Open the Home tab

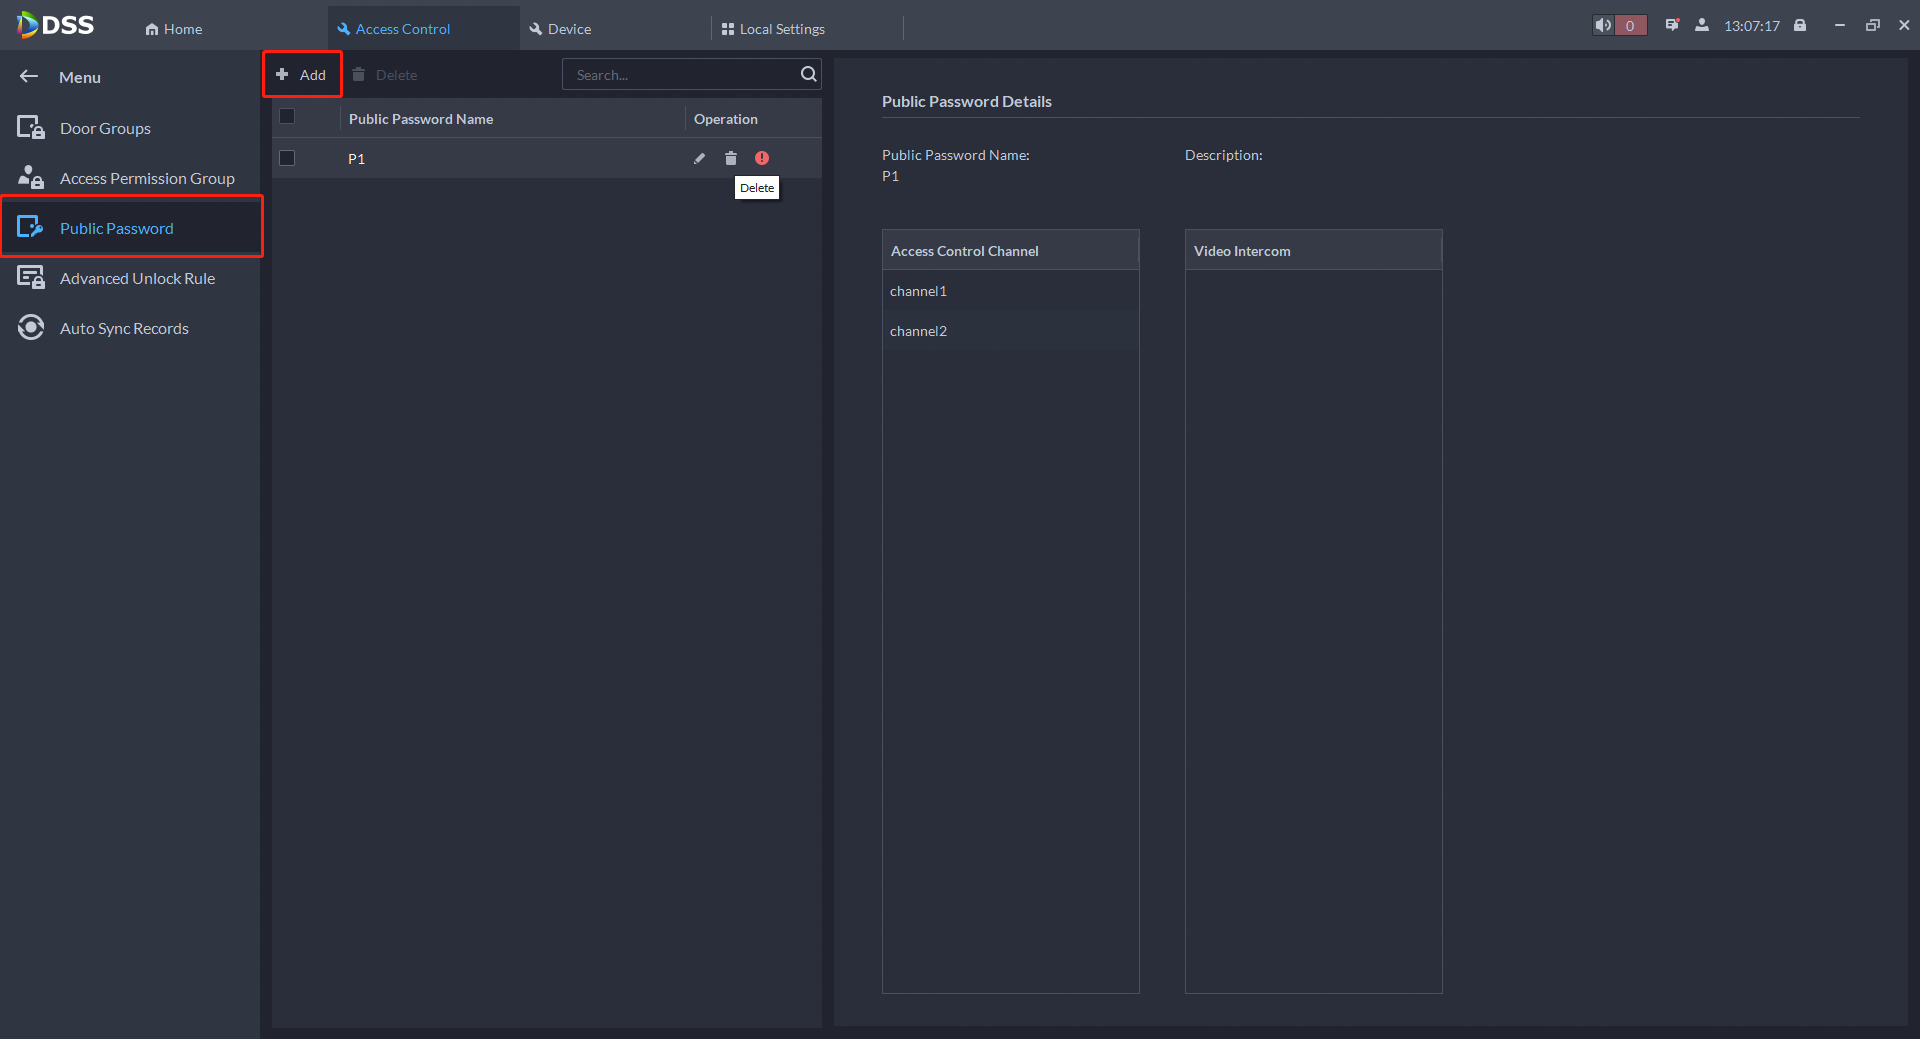[174, 29]
